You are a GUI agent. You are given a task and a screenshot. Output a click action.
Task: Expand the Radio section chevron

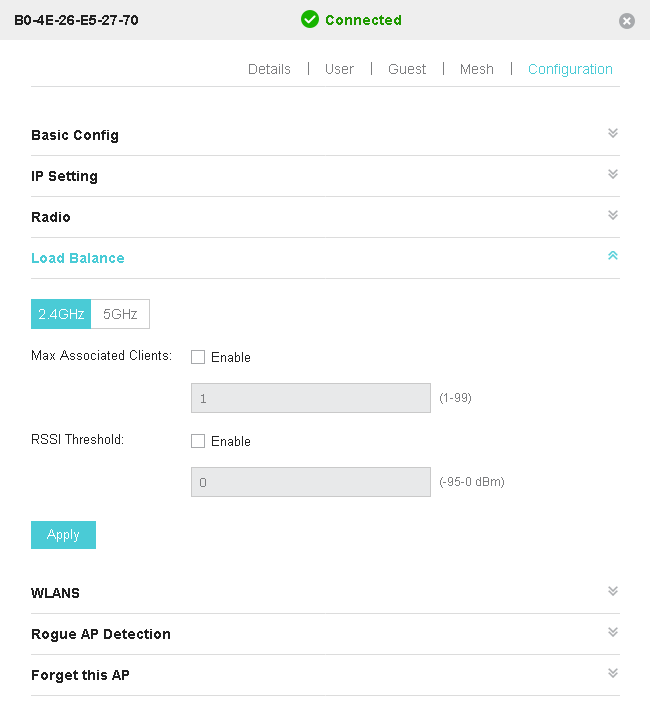point(613,215)
